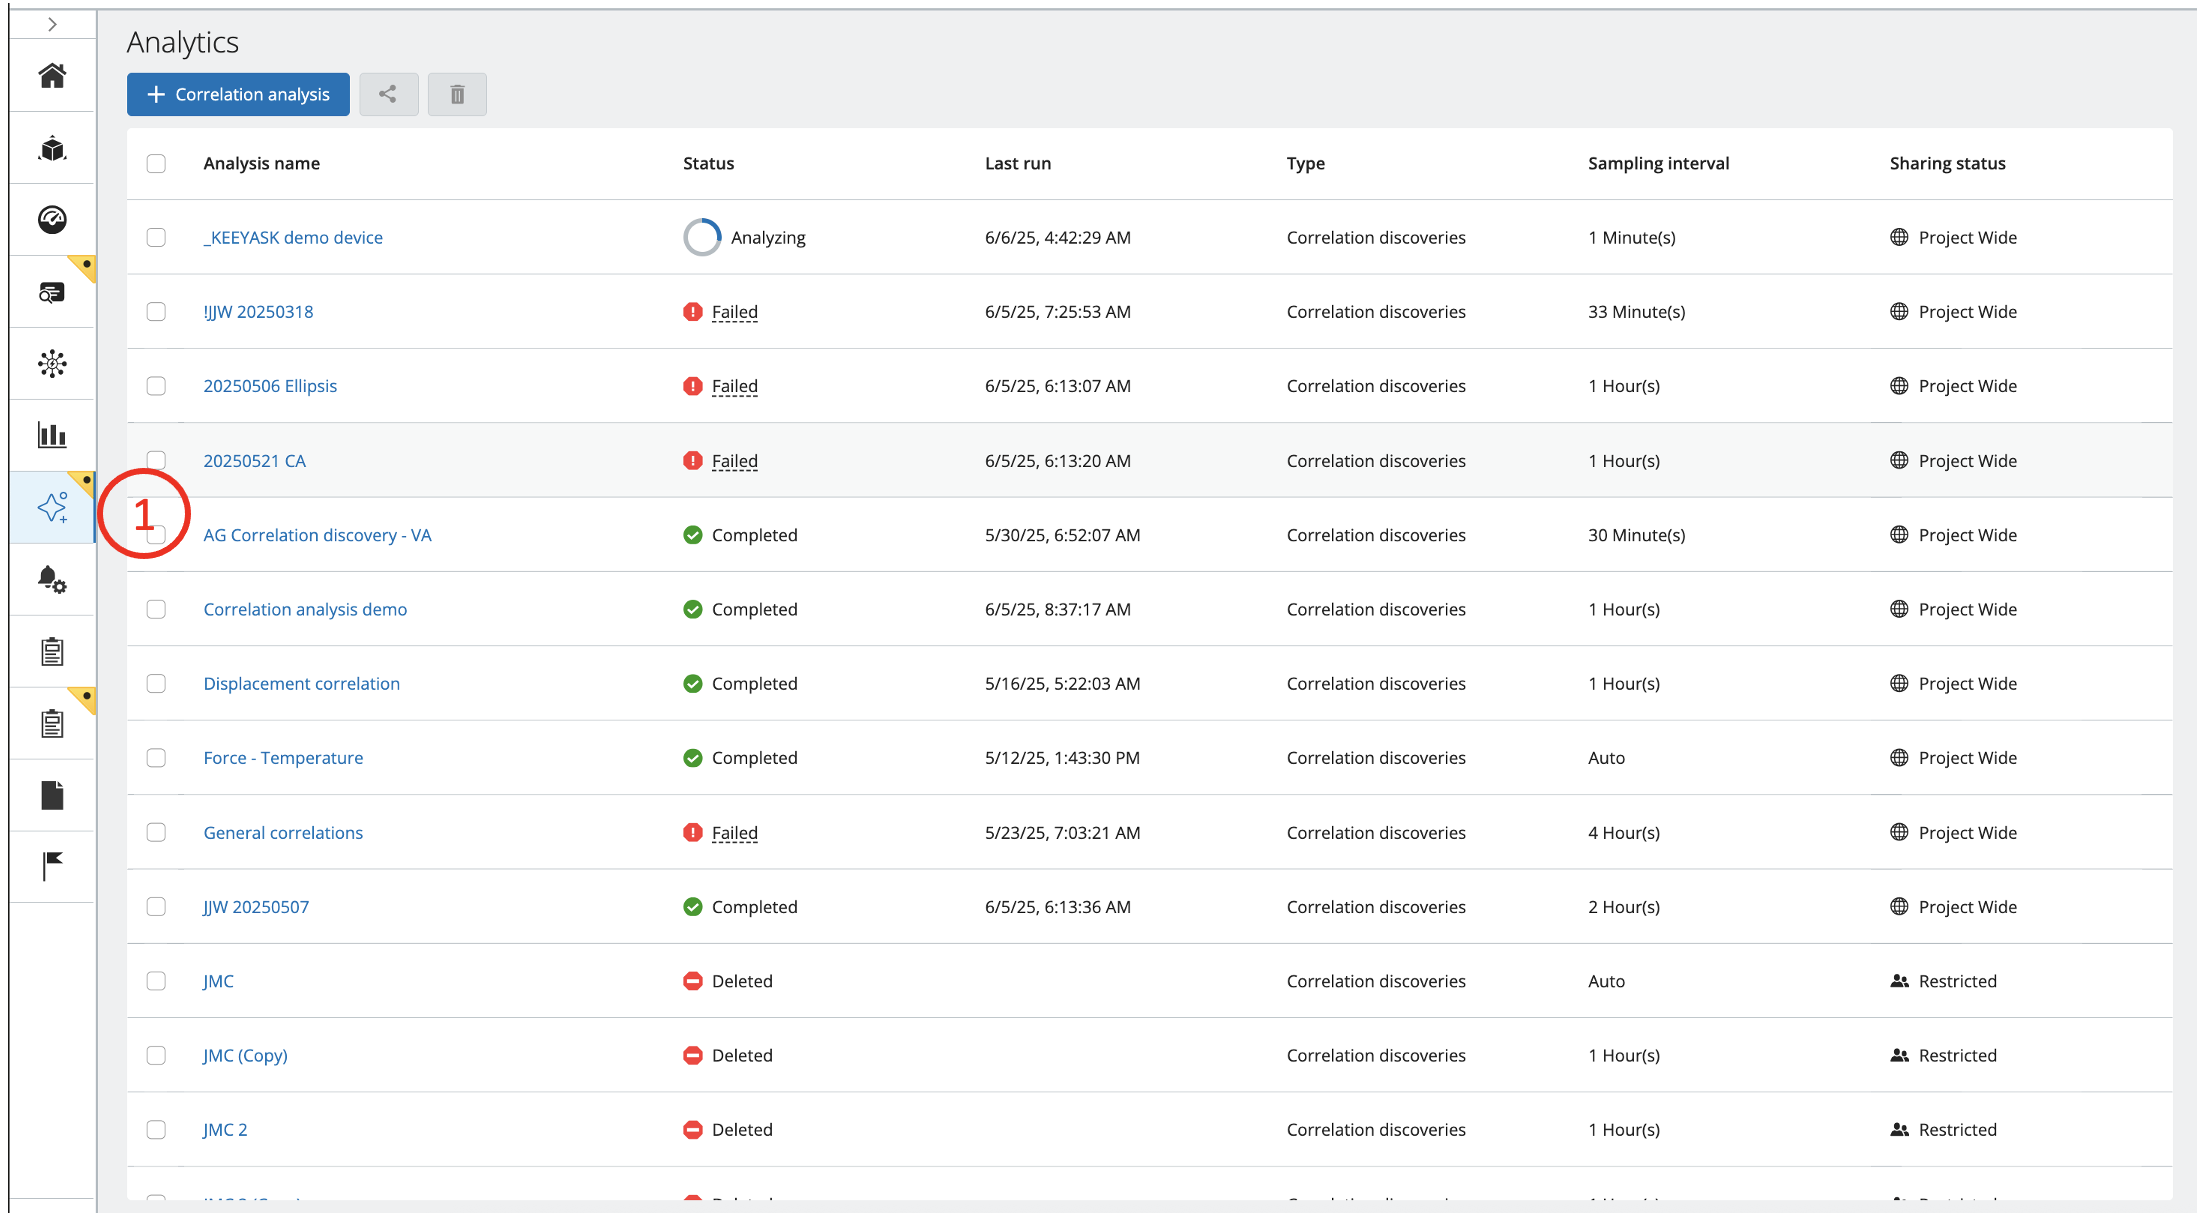Open the gauge dashboard sidebar icon
The width and height of the screenshot is (2204, 1218).
52,220
